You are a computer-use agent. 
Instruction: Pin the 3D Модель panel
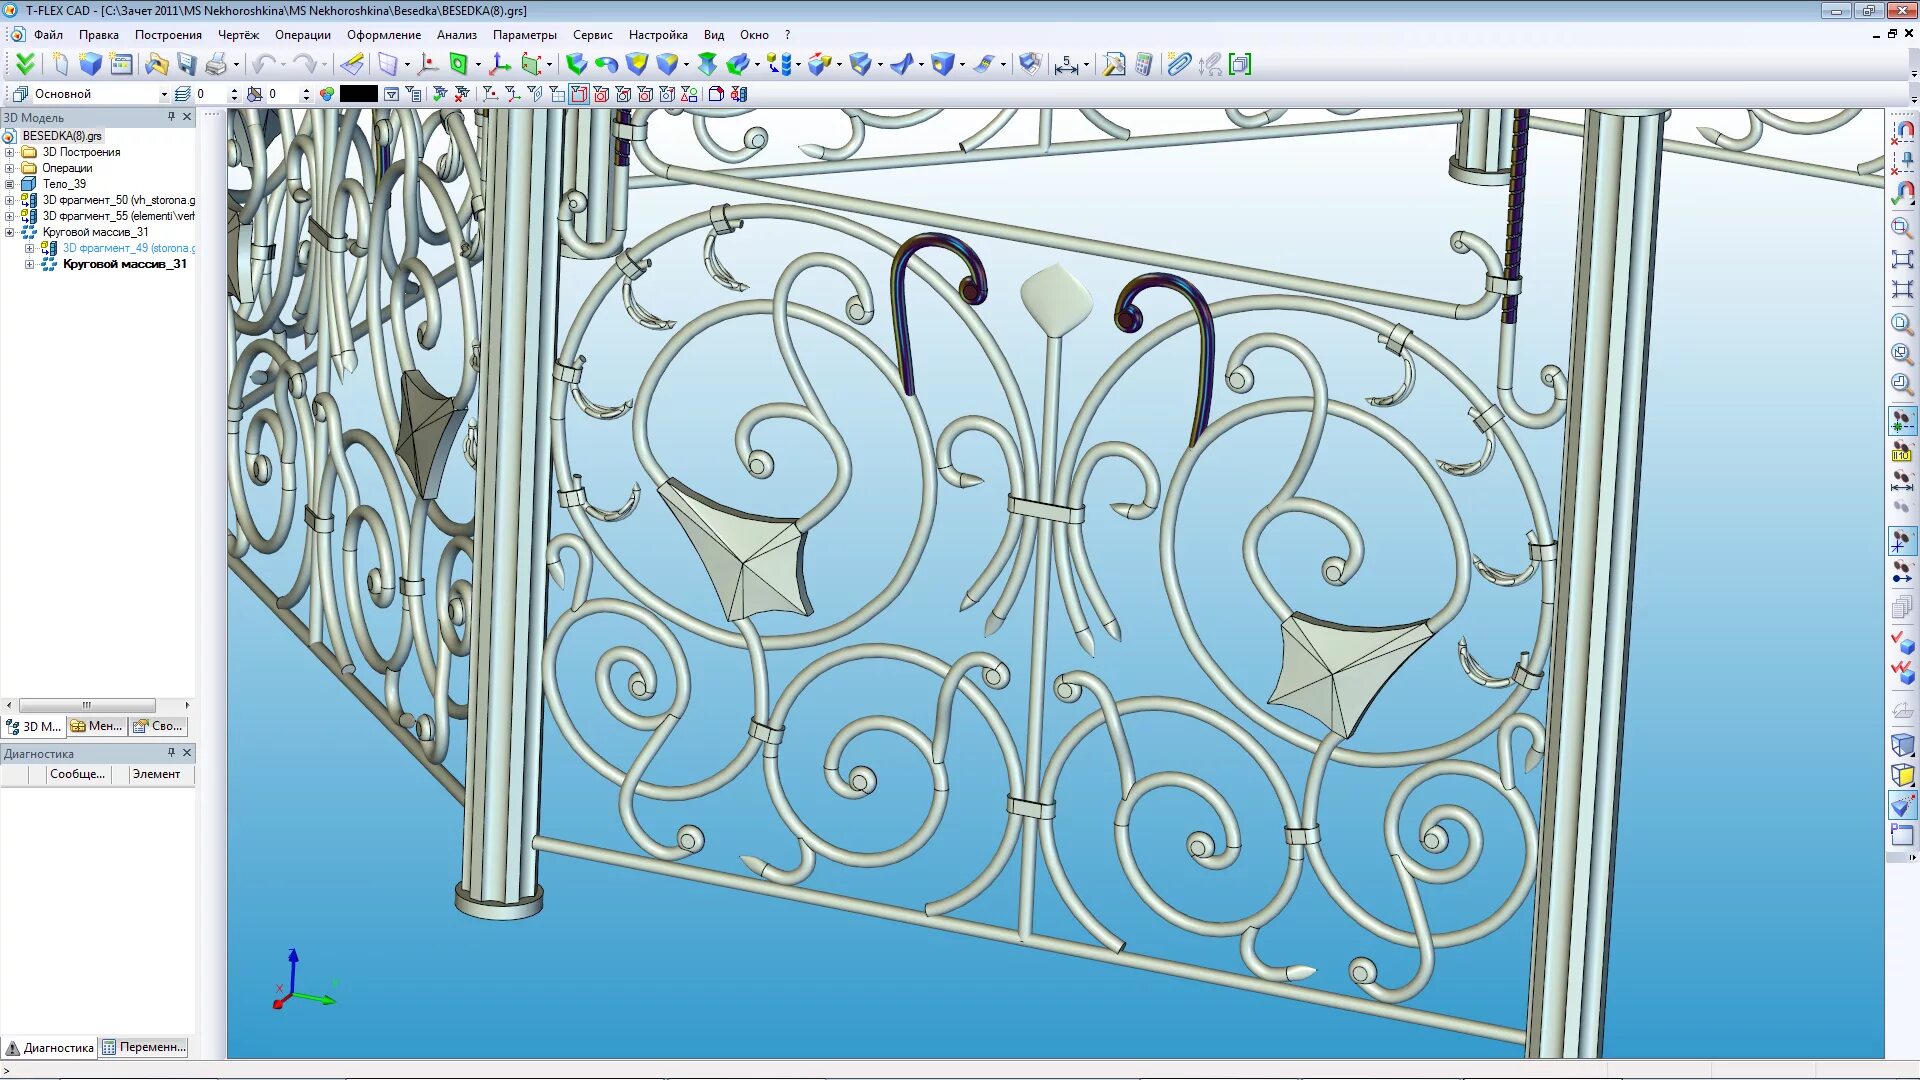point(171,117)
